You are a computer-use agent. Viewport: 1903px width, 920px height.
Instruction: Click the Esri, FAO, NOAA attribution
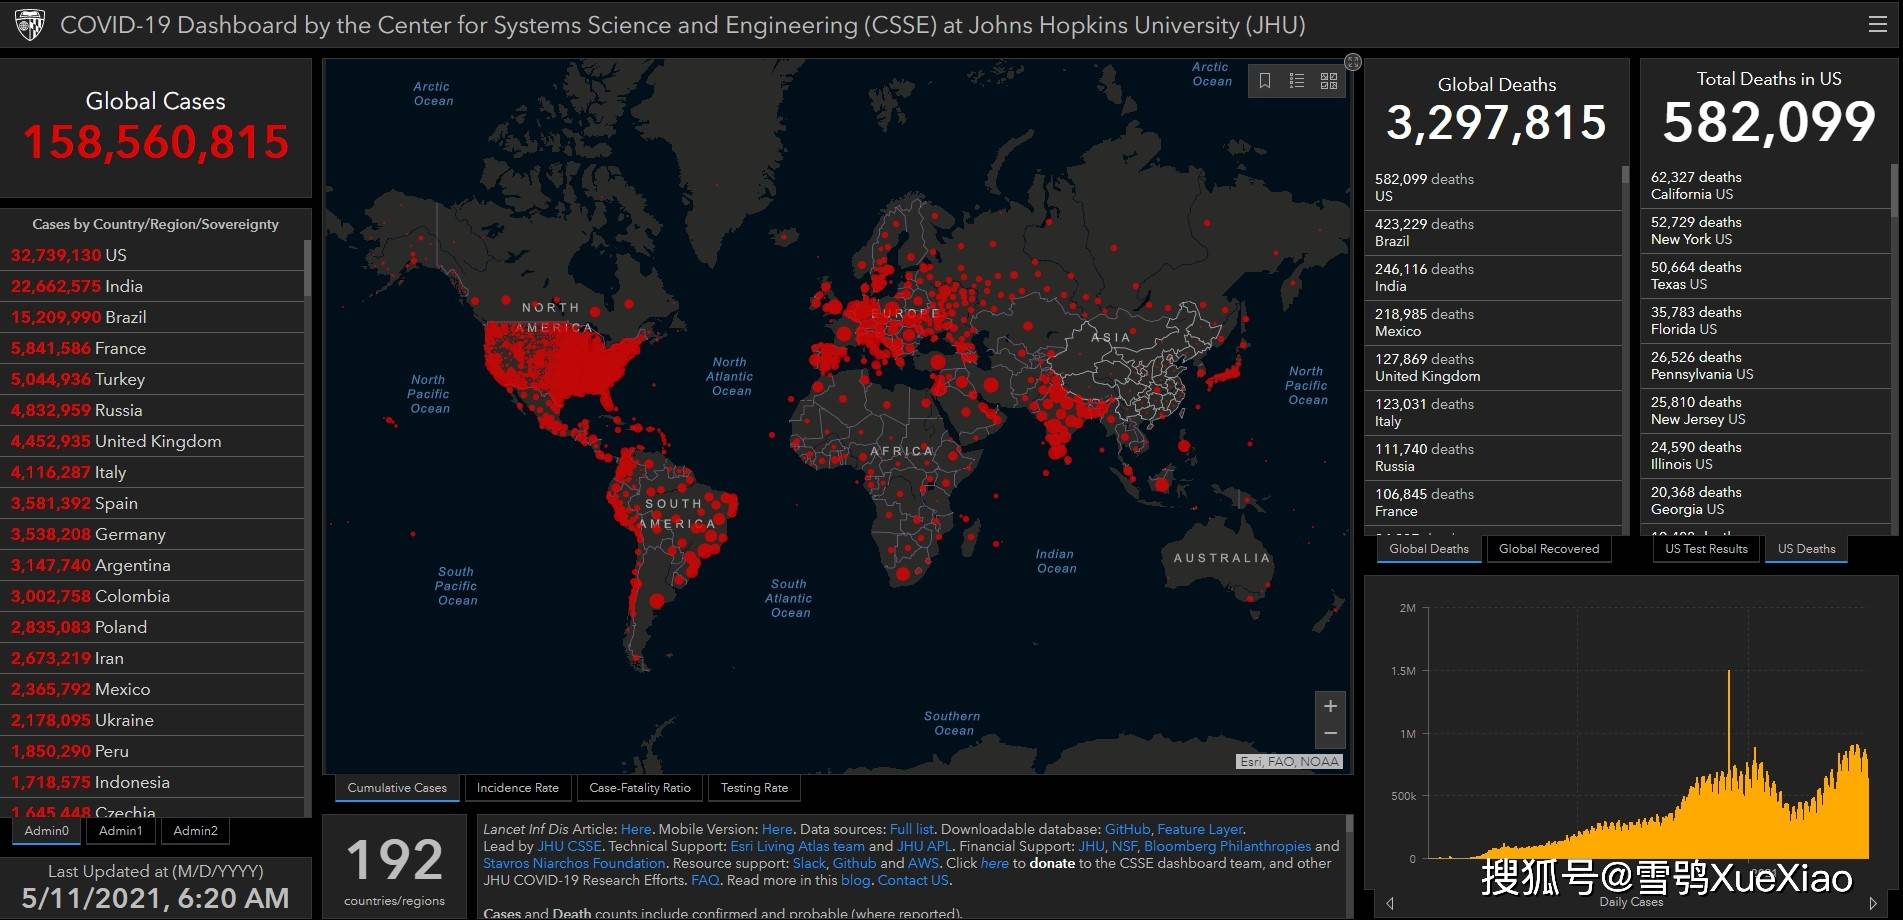(1289, 761)
